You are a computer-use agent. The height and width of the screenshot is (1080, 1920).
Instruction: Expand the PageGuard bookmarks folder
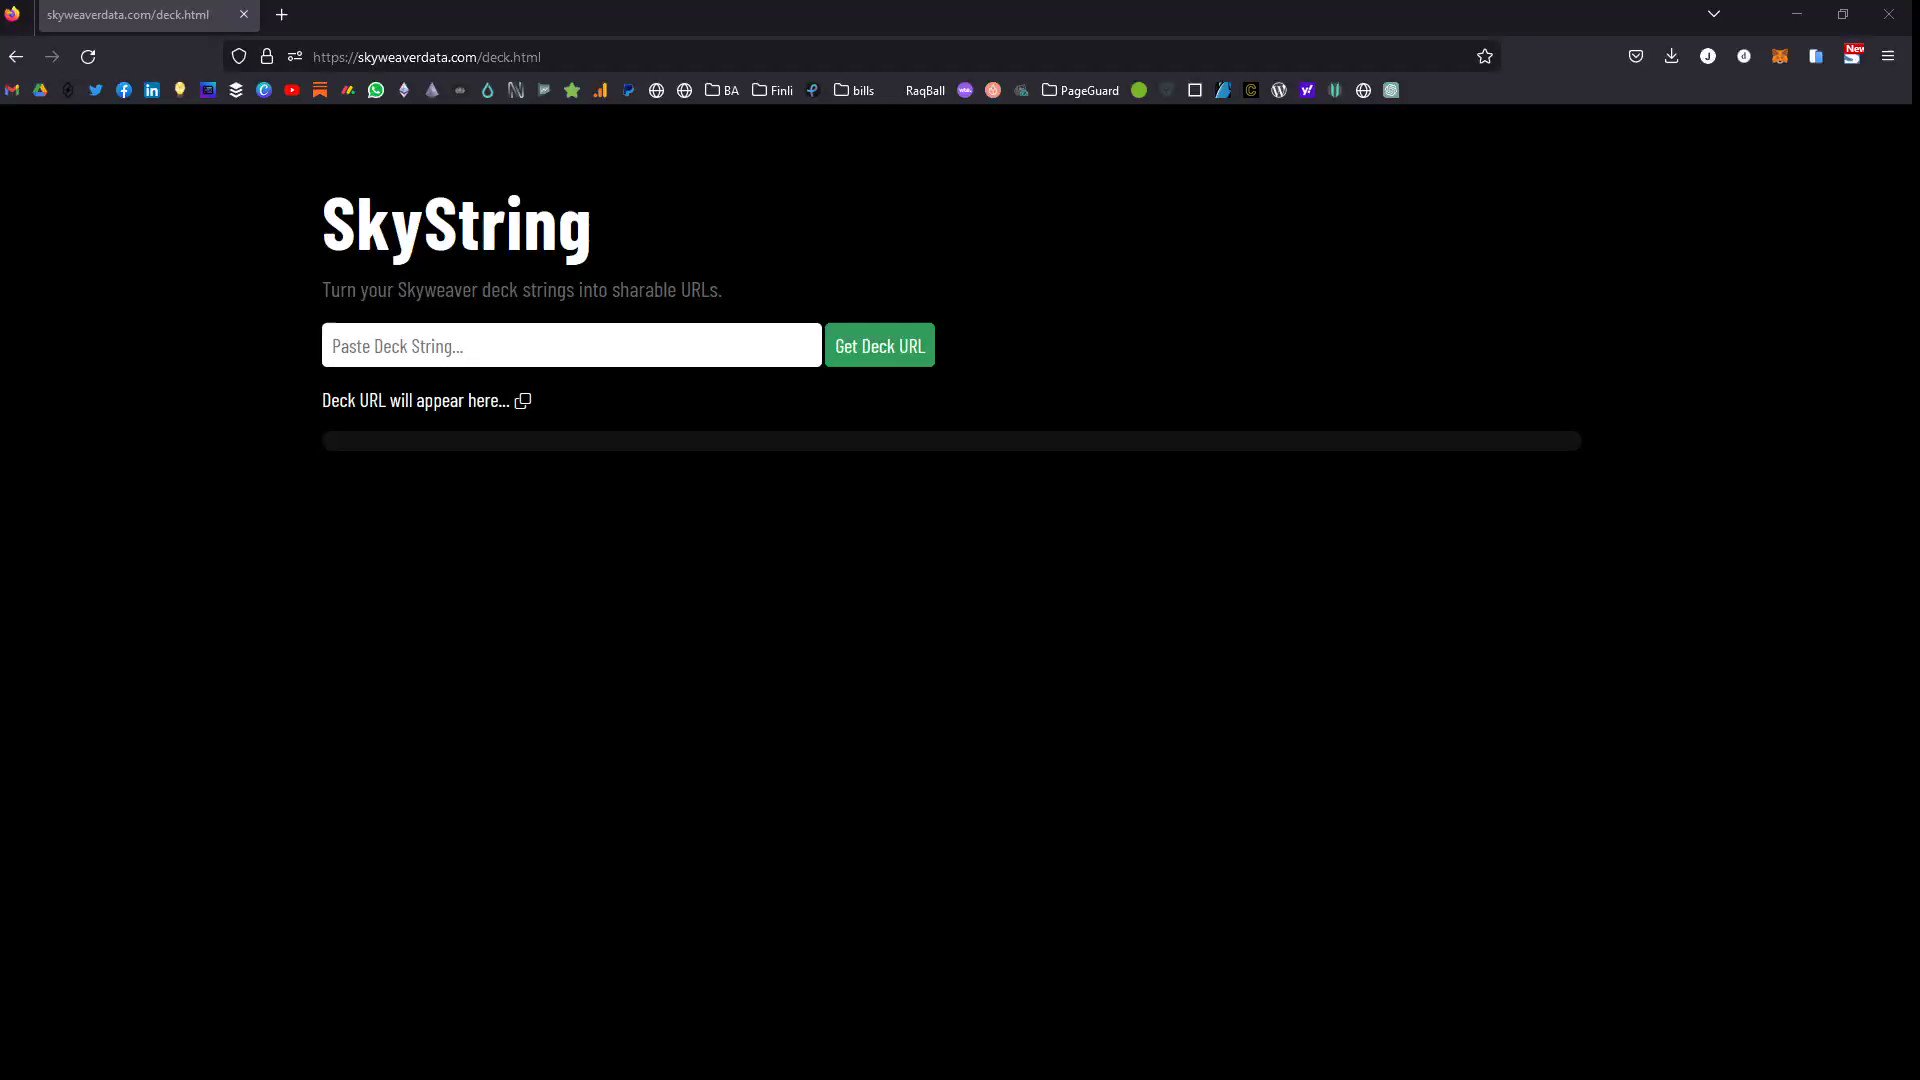[1080, 90]
